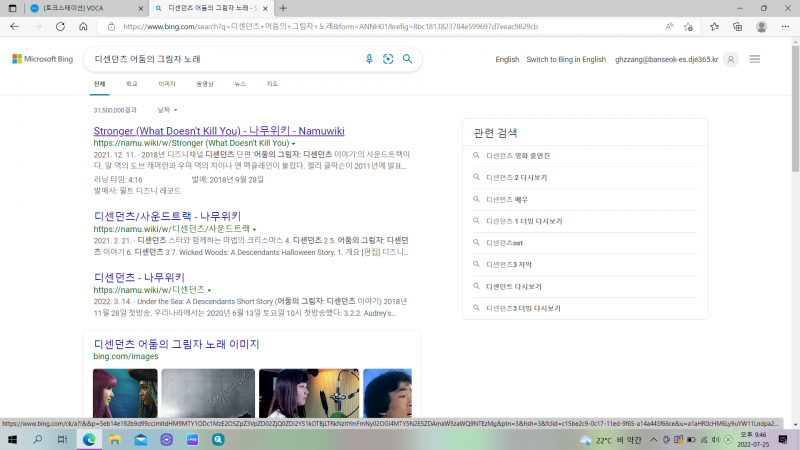This screenshot has height=450, width=800.
Task: Open a new browser tab
Action: tap(283, 8)
